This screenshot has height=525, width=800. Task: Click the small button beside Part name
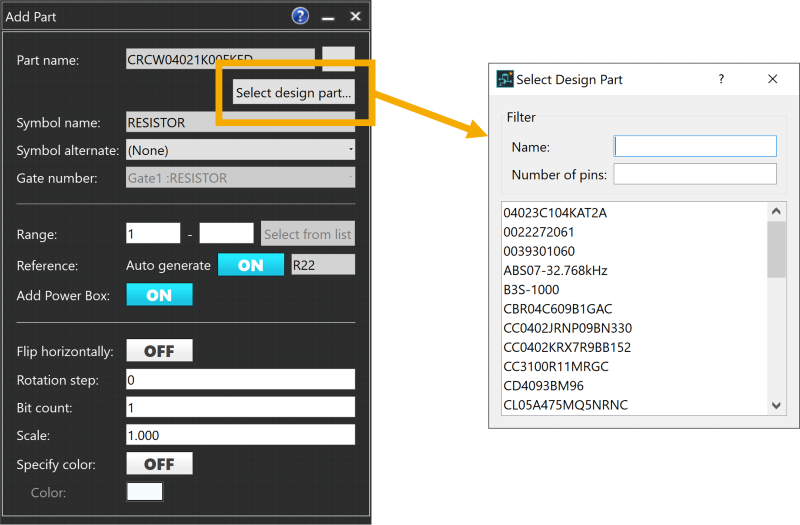(338, 60)
